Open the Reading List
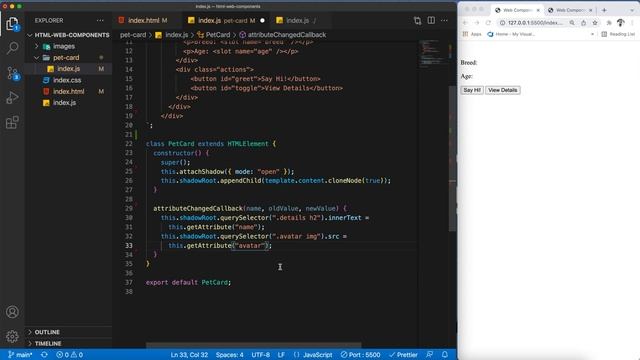This screenshot has height=360, width=640. [x=618, y=34]
